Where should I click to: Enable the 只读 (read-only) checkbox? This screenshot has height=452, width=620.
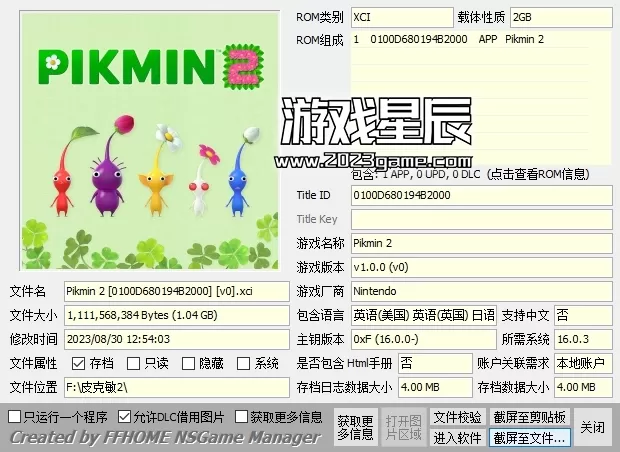134,363
